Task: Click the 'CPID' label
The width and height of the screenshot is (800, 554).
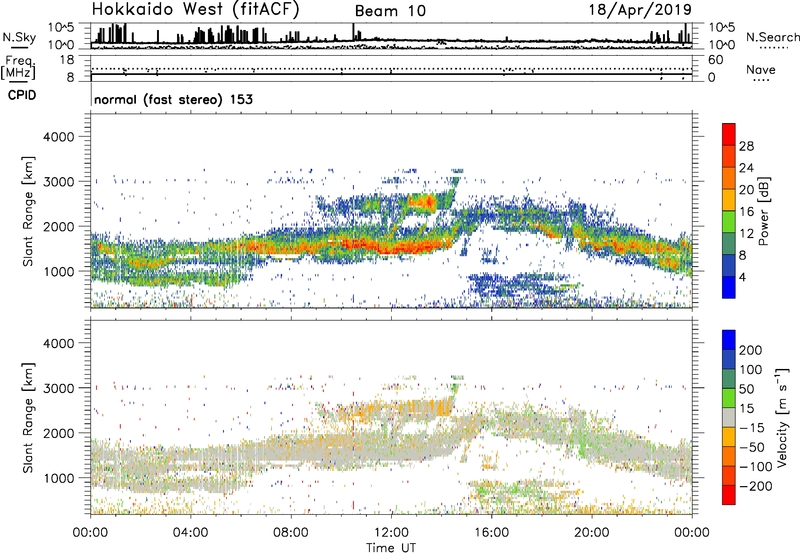Action: [x=22, y=95]
